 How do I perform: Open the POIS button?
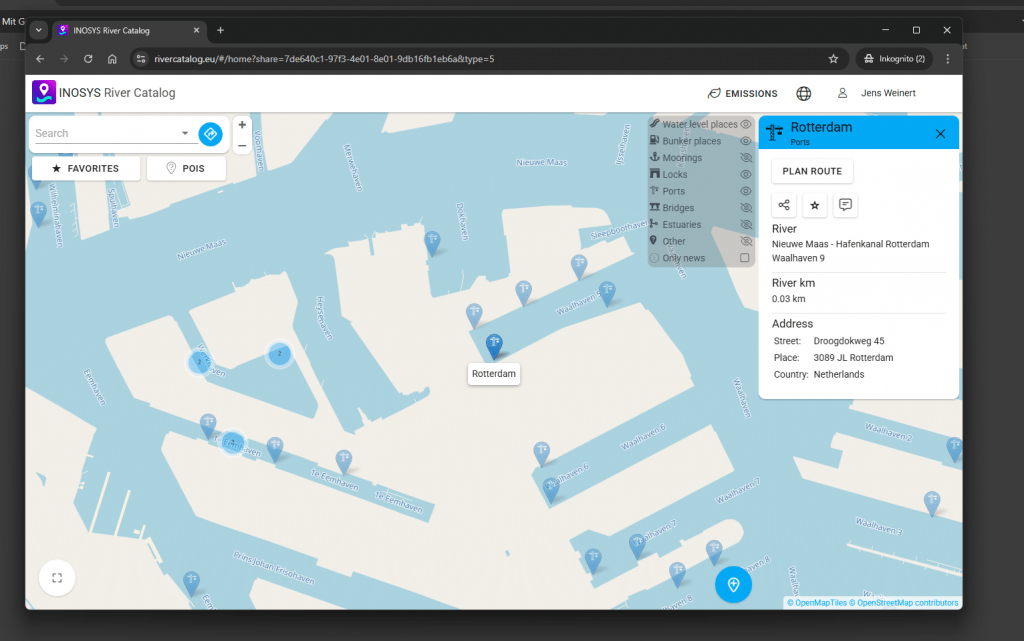[x=186, y=168]
